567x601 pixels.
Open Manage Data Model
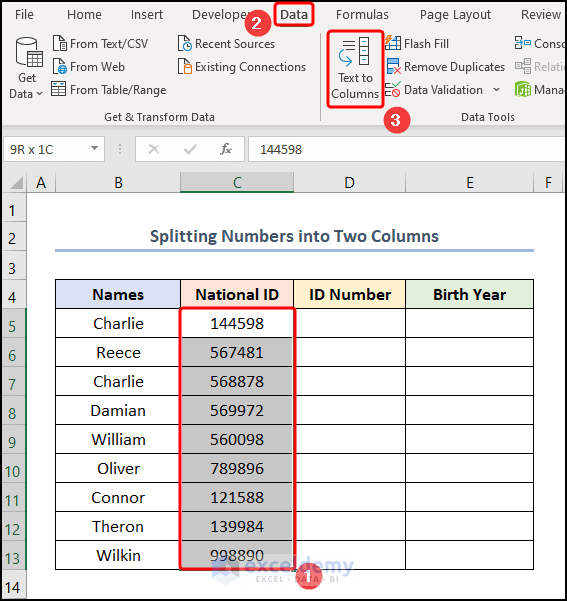pyautogui.click(x=540, y=90)
